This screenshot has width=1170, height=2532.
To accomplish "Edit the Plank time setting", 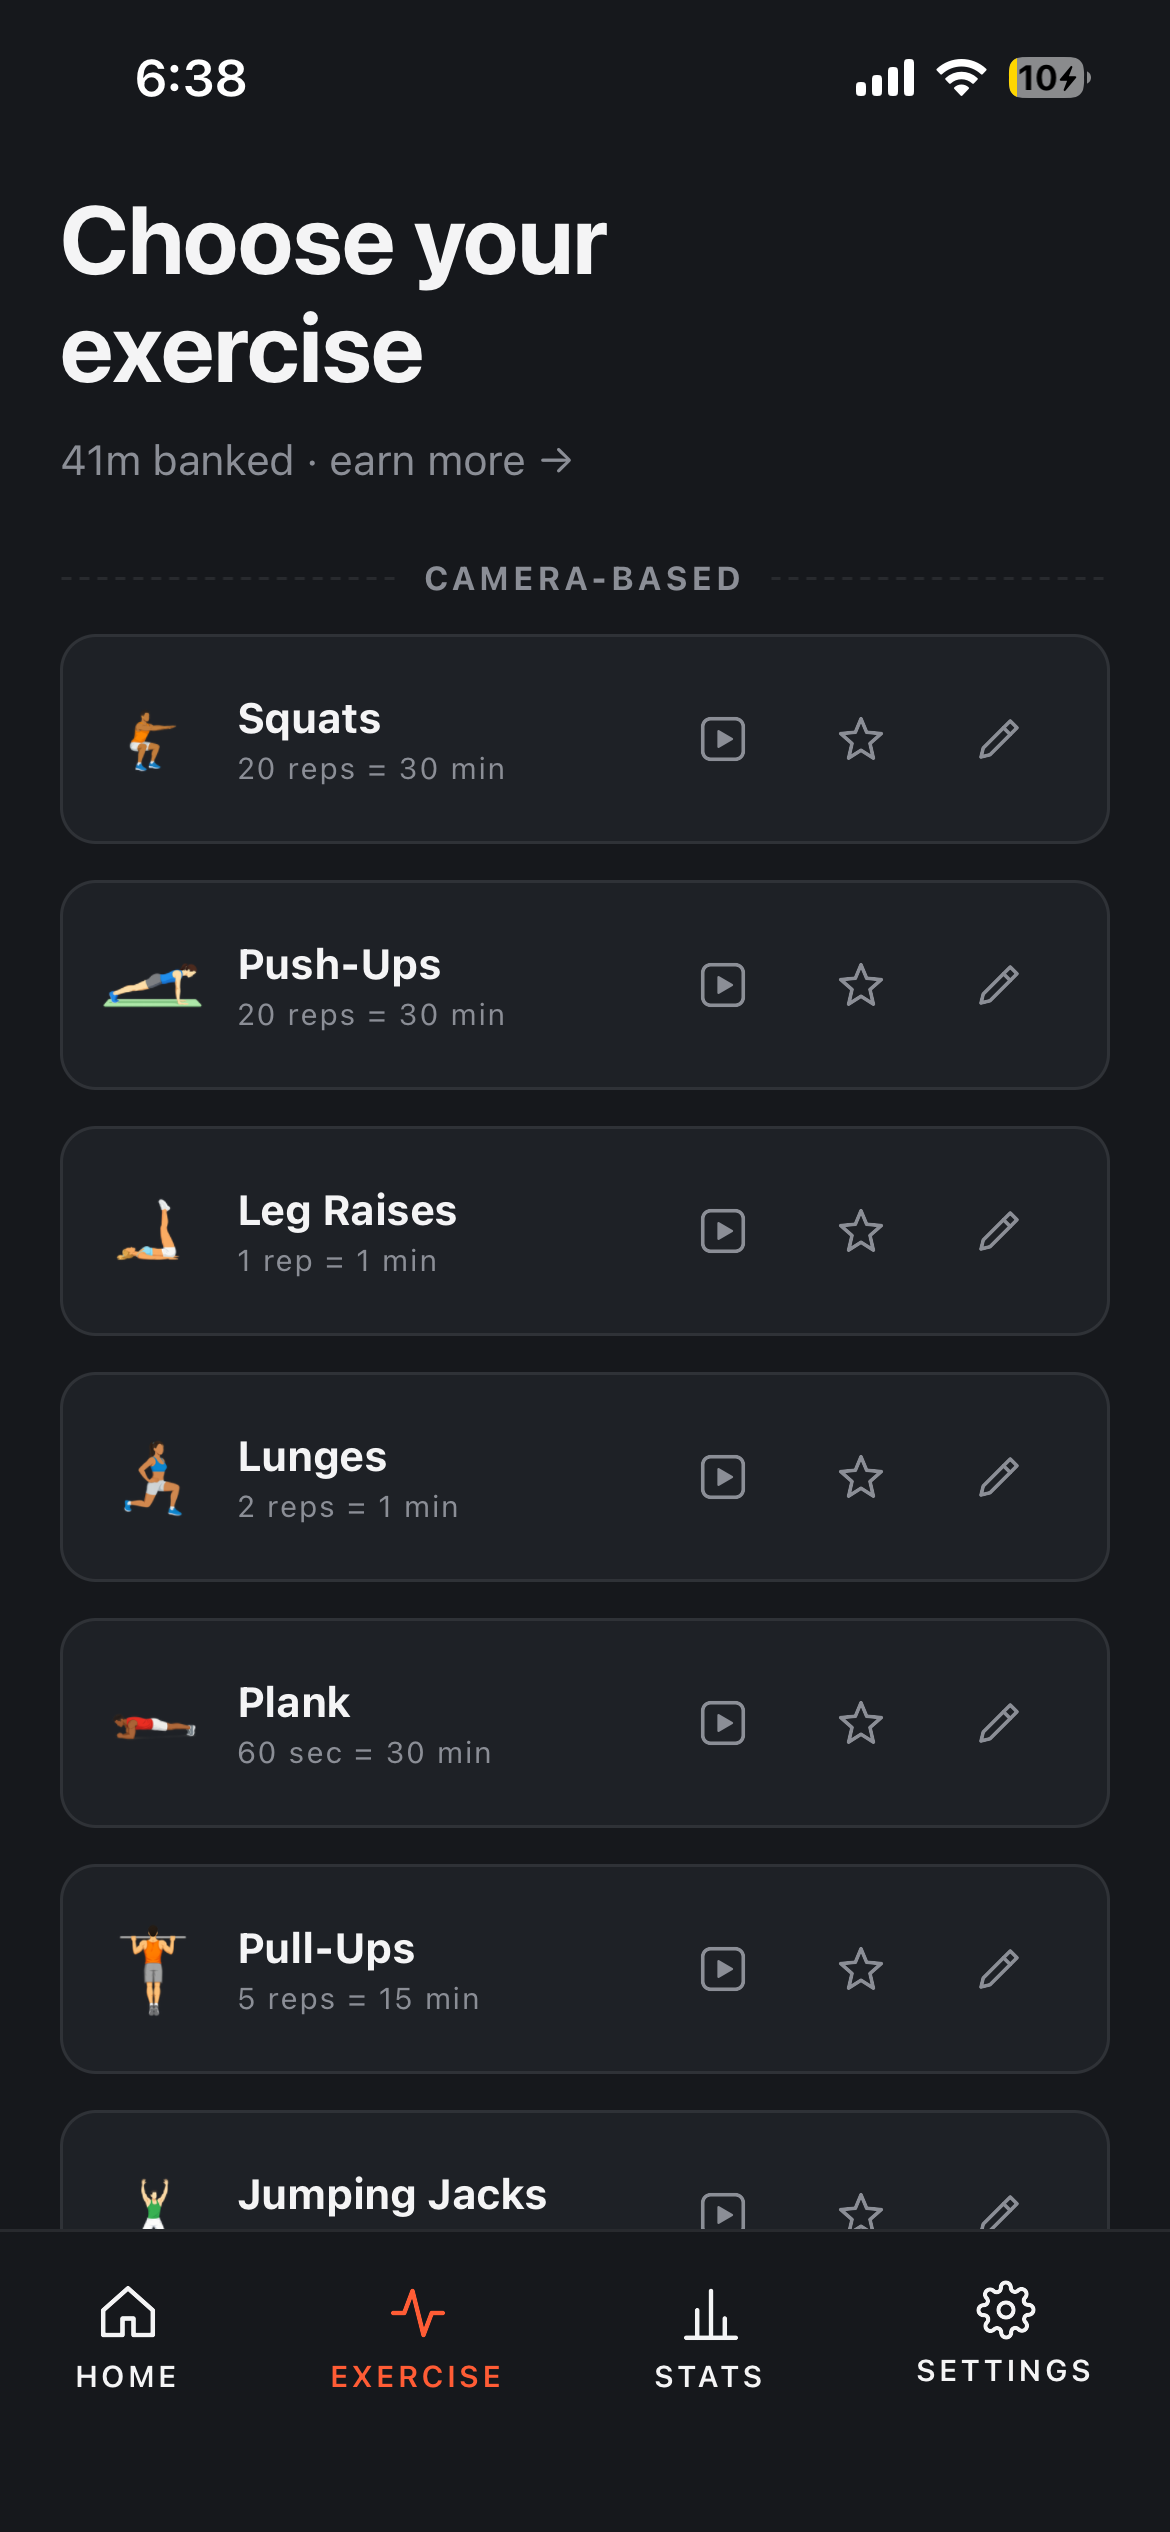I will [998, 1723].
